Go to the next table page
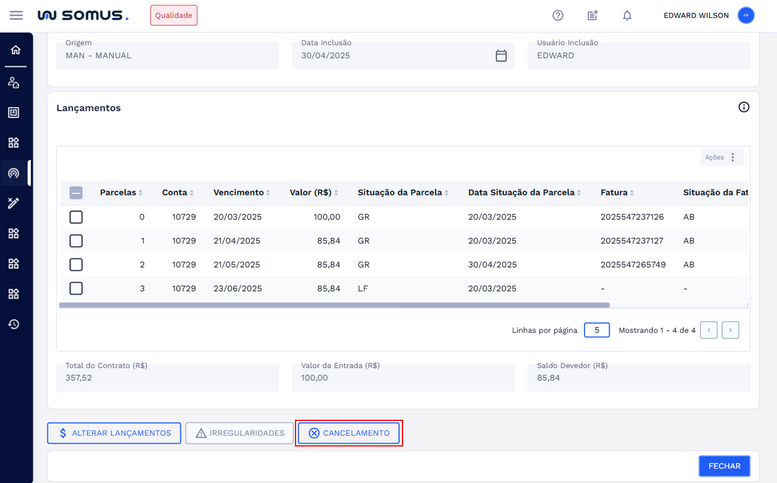The width and height of the screenshot is (777, 483). (x=731, y=330)
